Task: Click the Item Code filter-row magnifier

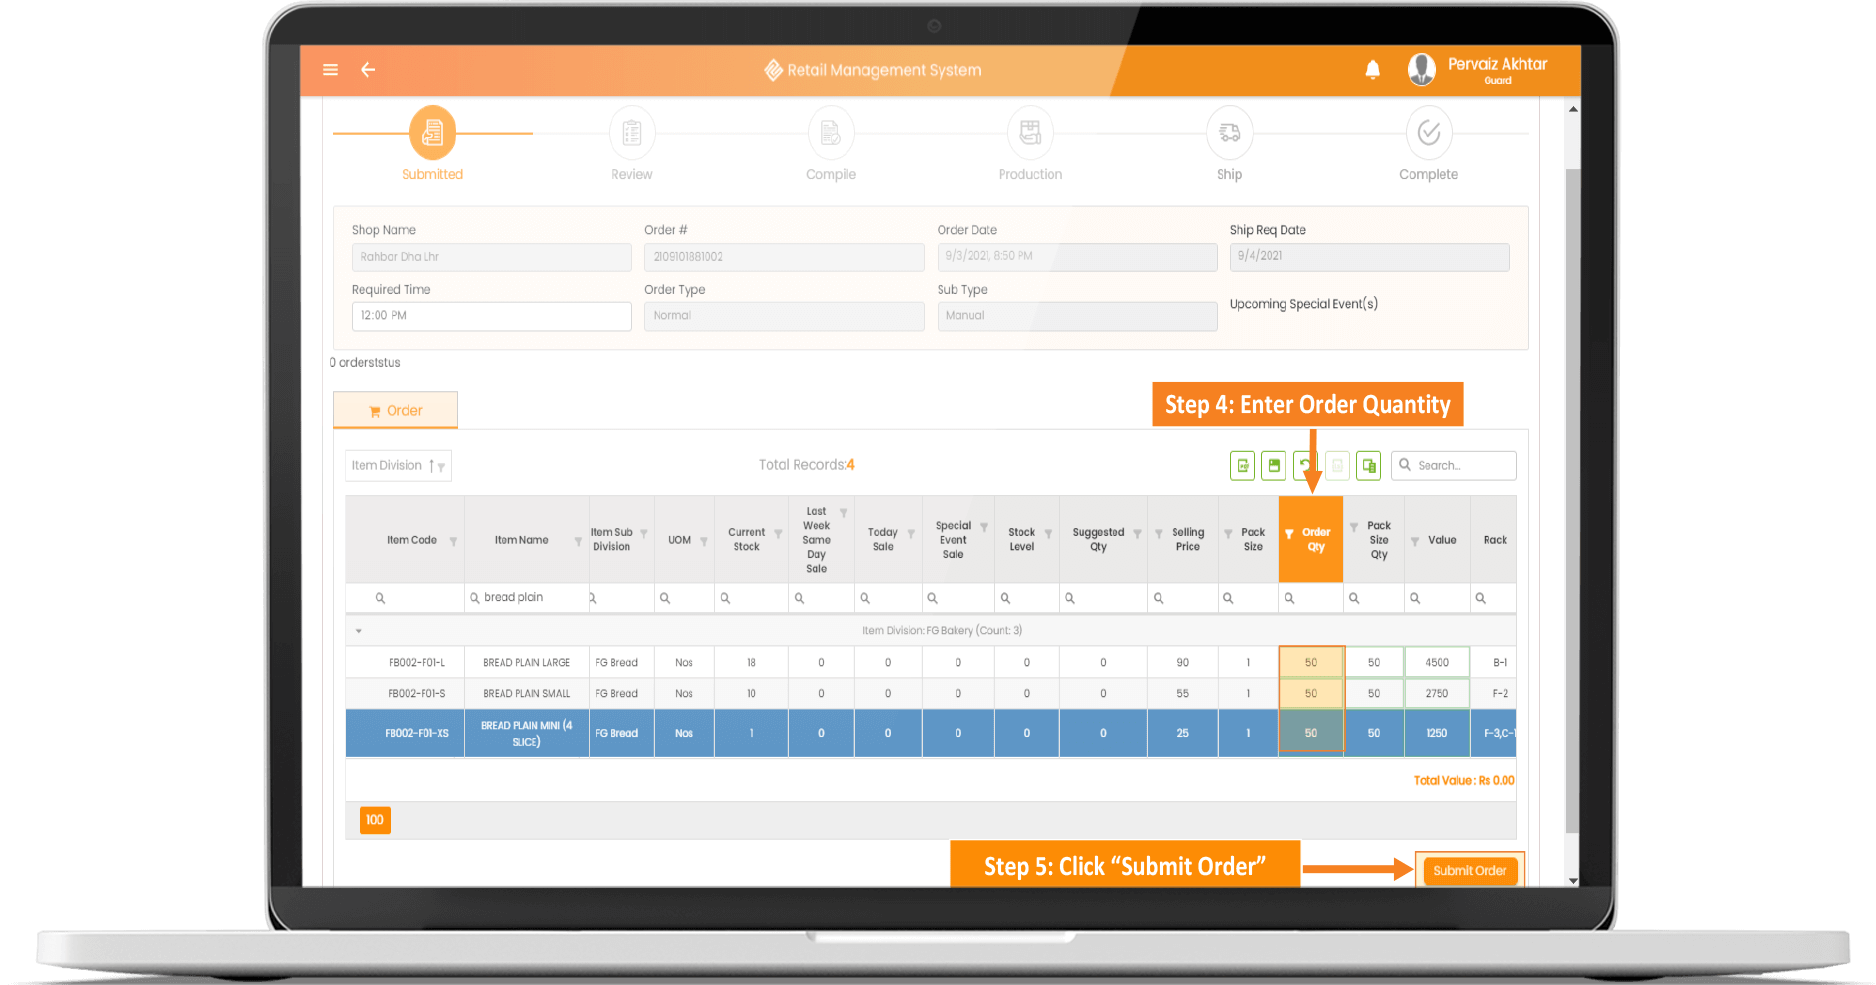Action: [380, 598]
